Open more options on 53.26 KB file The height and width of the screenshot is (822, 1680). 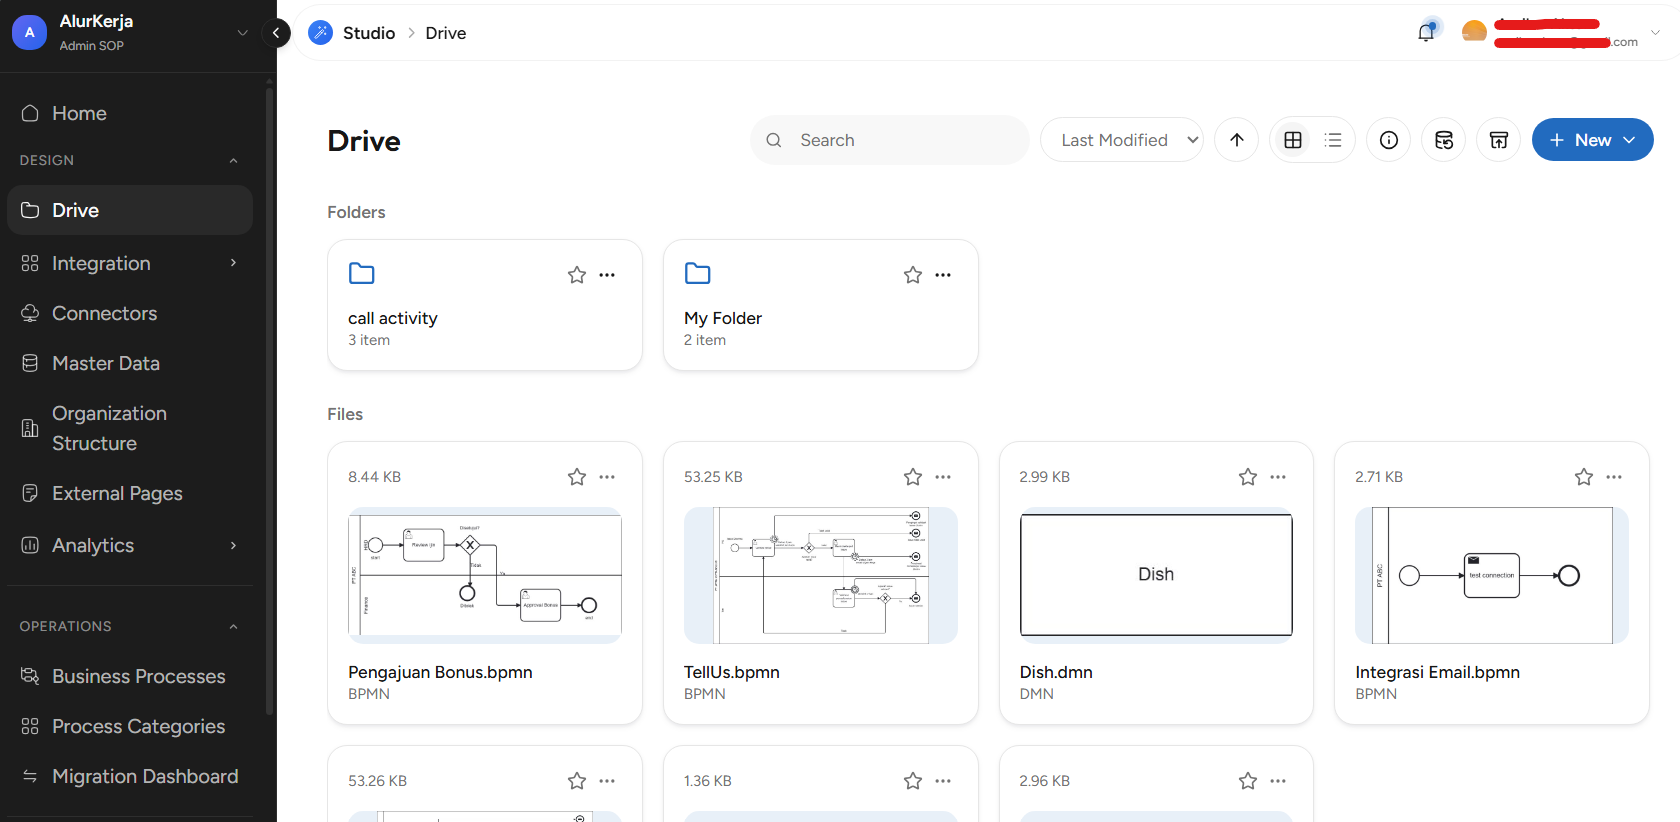click(607, 781)
